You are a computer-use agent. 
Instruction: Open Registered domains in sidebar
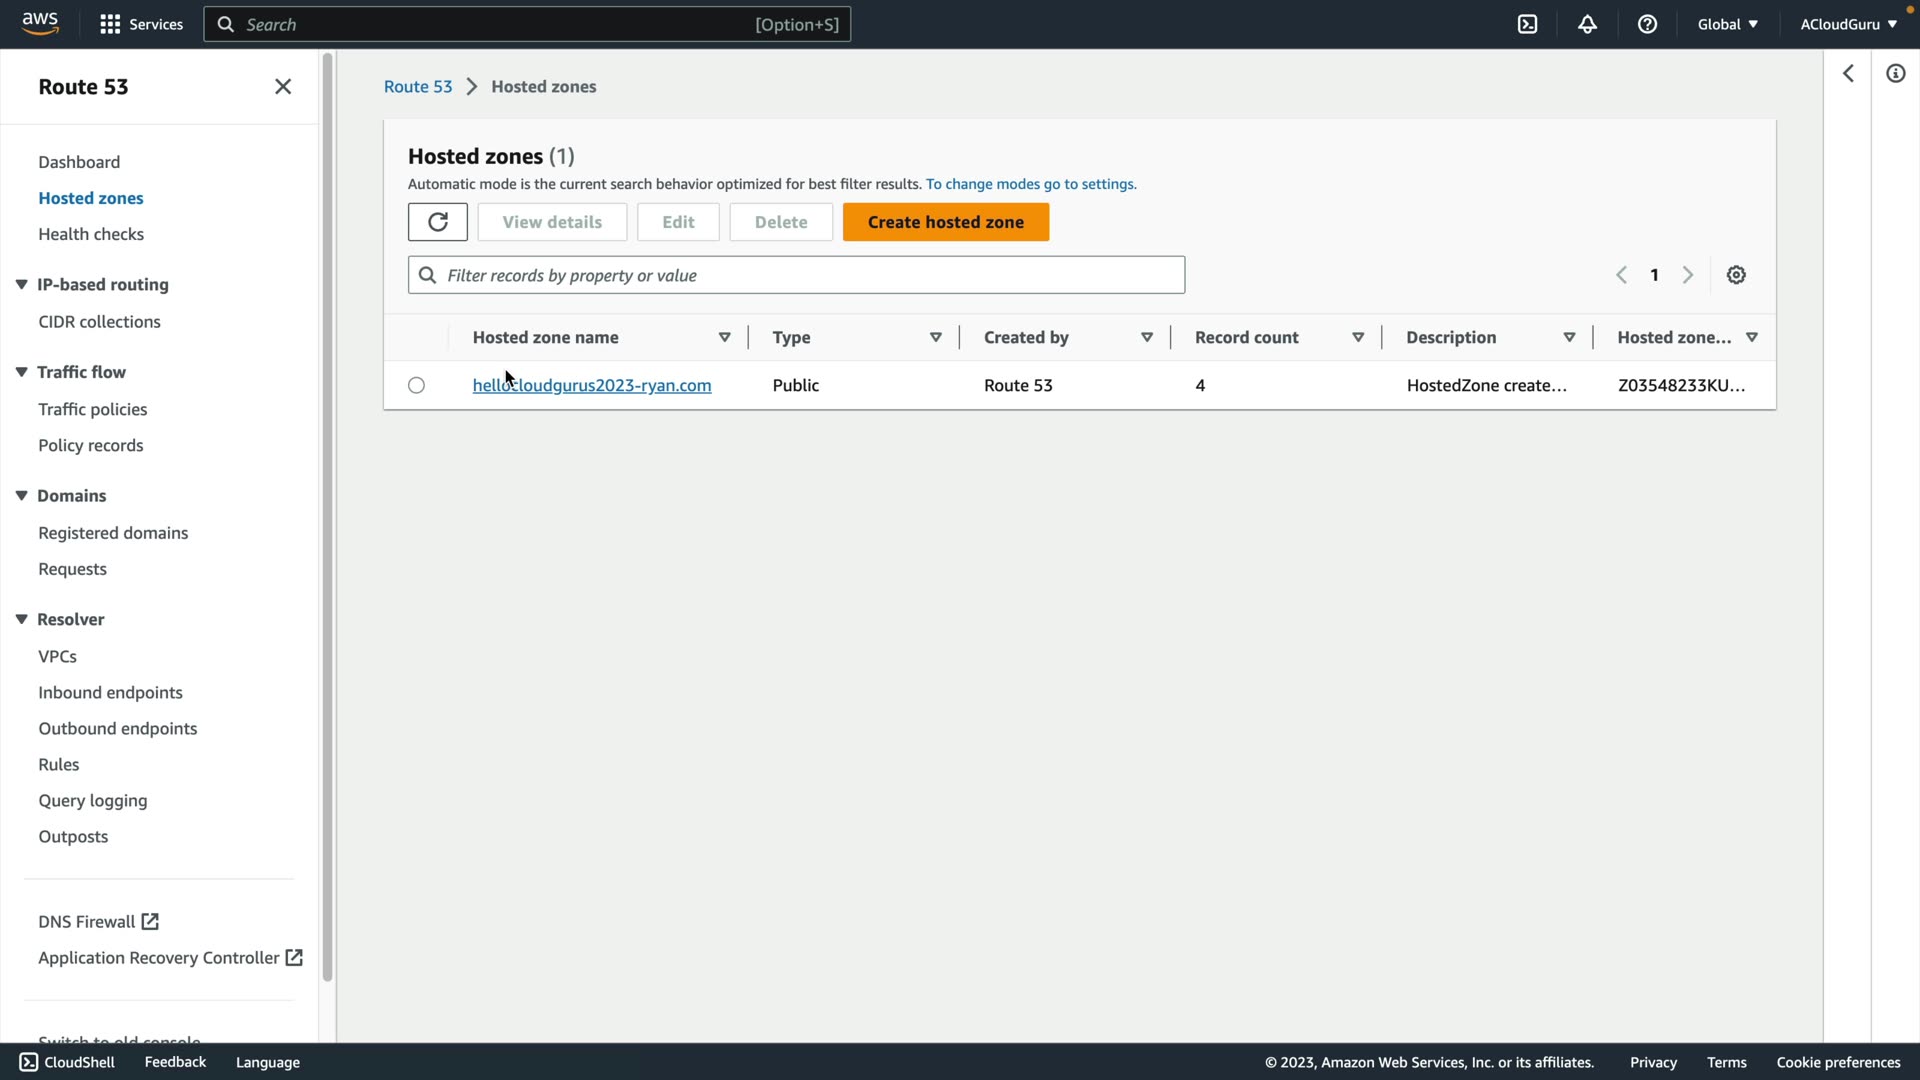[113, 533]
